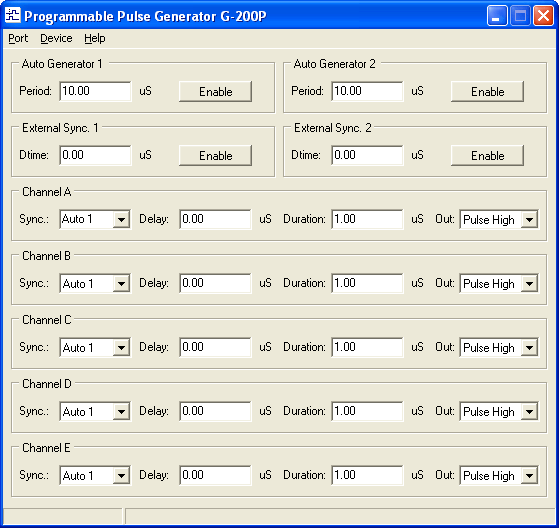
Task: Open the Help menu
Action: (94, 38)
